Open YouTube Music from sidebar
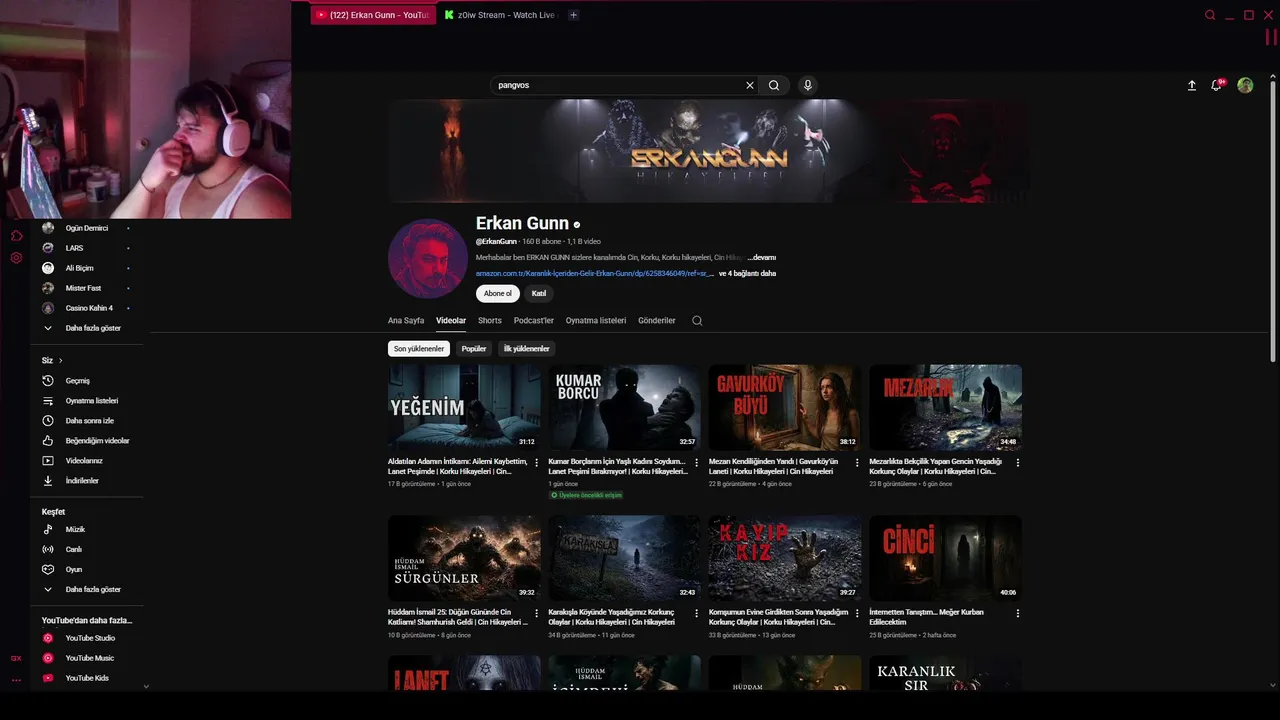The height and width of the screenshot is (720, 1280). coord(88,658)
